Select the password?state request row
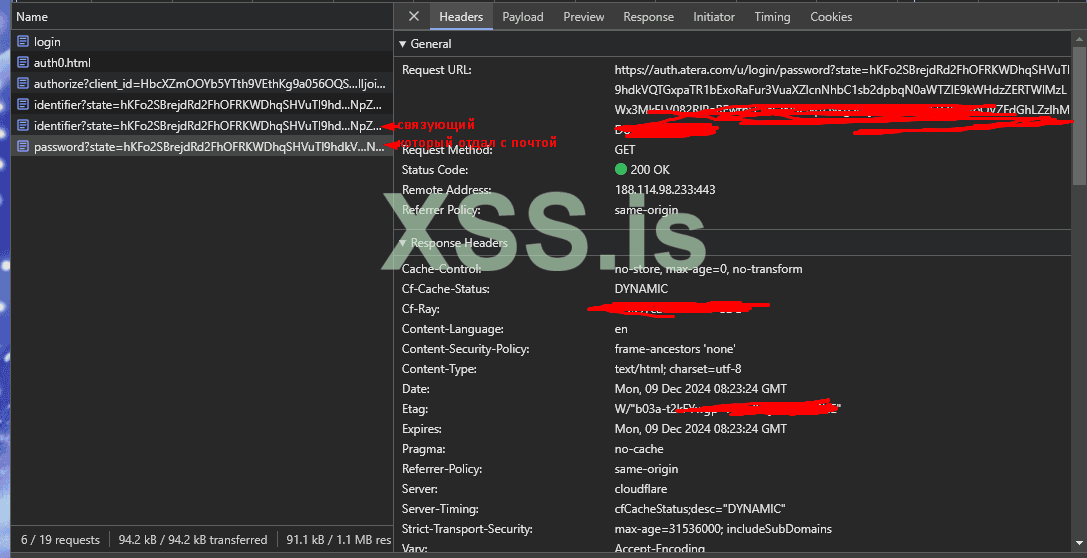Image resolution: width=1087 pixels, height=558 pixels. [x=202, y=146]
